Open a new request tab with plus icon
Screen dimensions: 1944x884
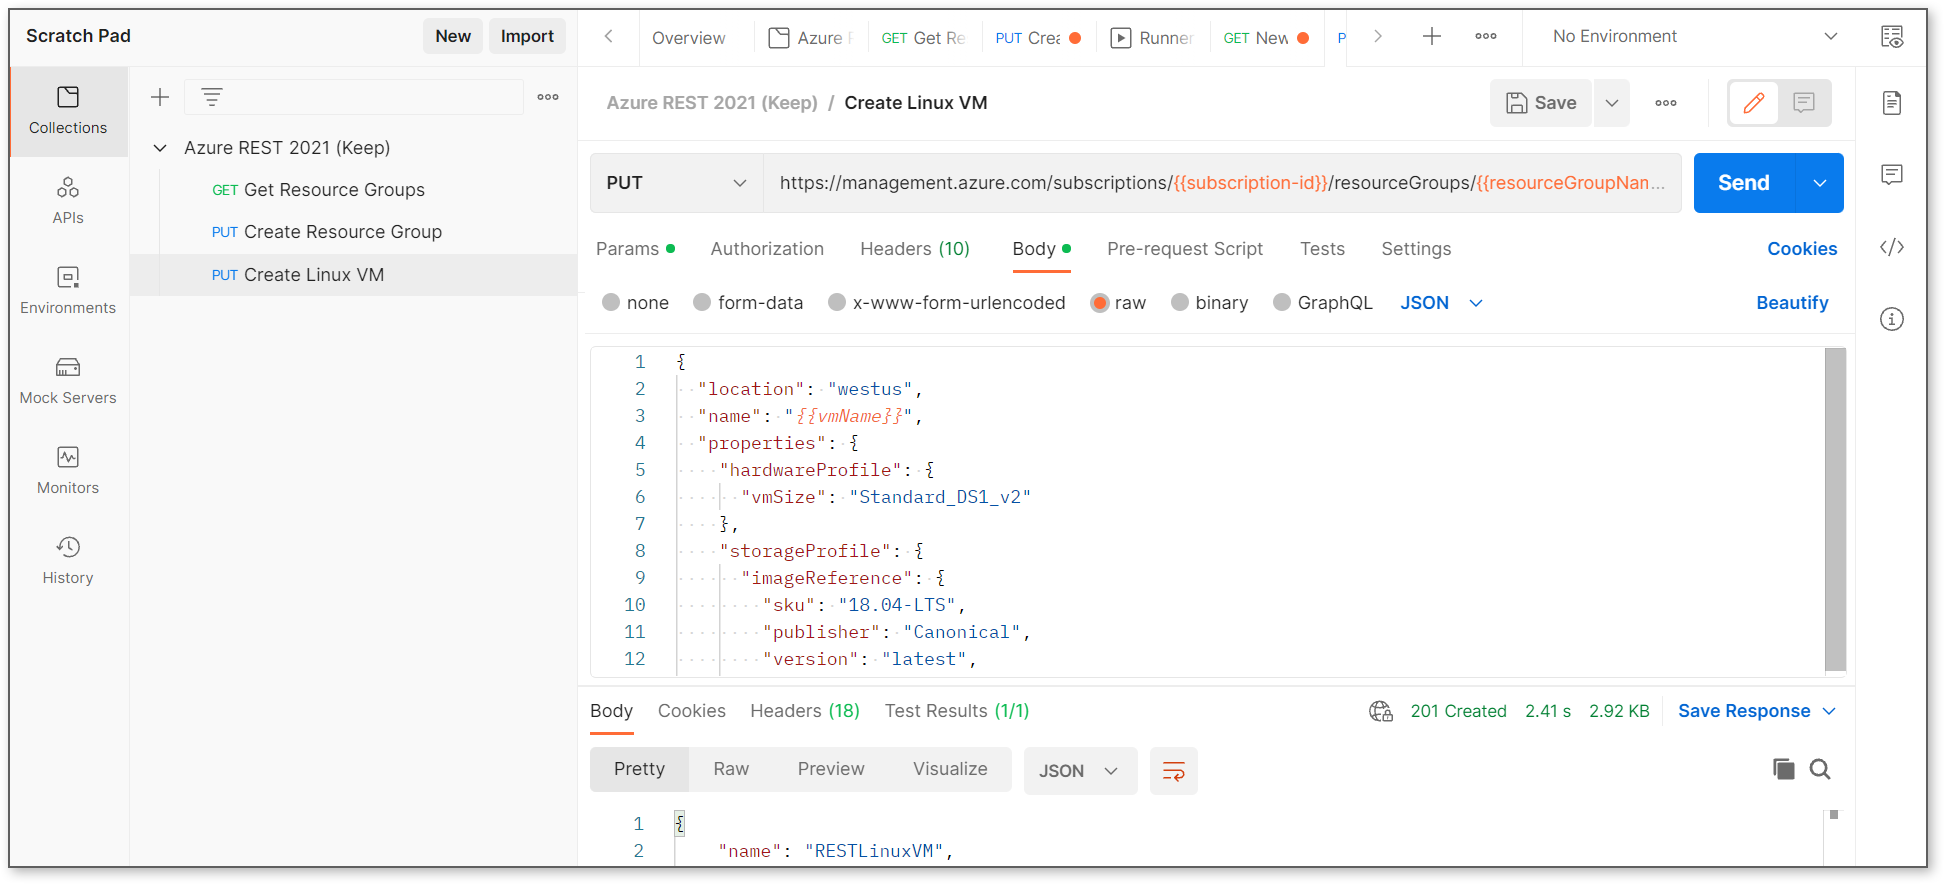[x=1432, y=36]
